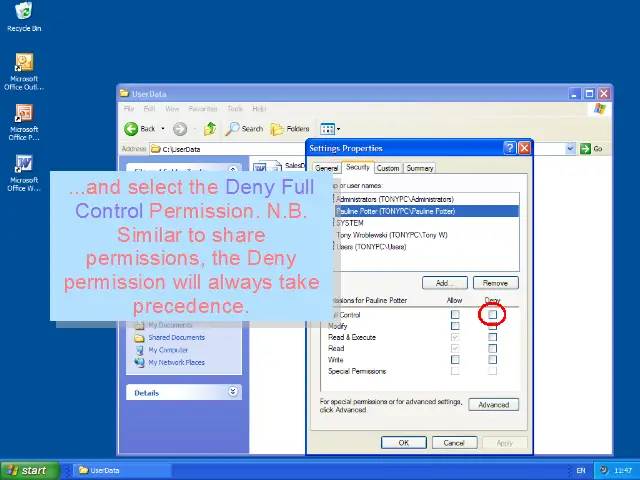This screenshot has width=640, height=480.
Task: Expand the address bar dropdown list
Action: pyautogui.click(x=571, y=149)
